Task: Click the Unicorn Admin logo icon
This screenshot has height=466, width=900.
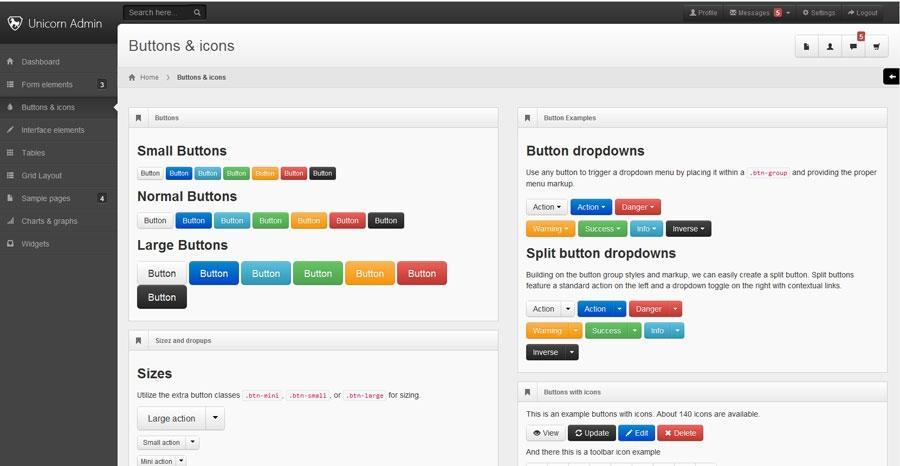Action: click(x=15, y=24)
